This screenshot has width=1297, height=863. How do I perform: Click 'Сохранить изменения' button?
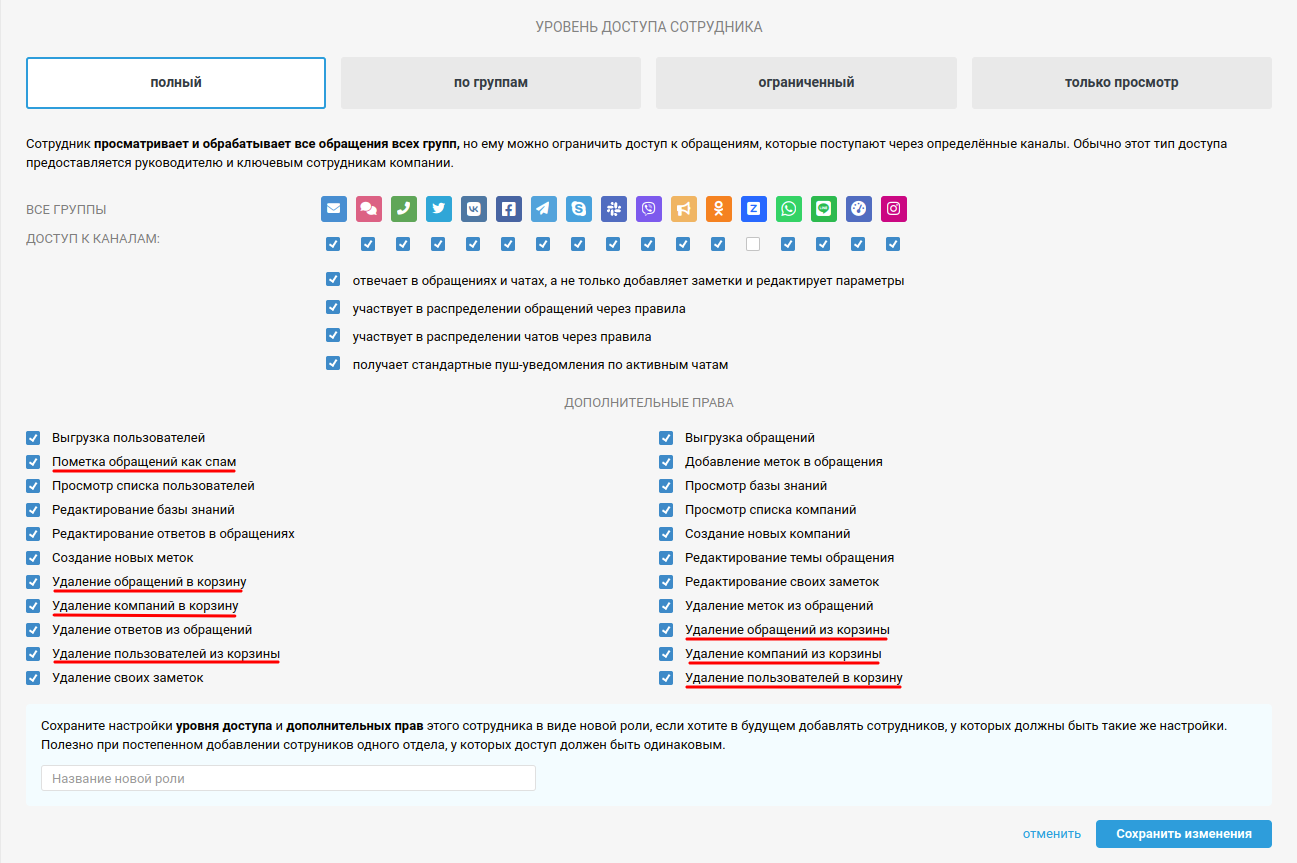point(1184,834)
